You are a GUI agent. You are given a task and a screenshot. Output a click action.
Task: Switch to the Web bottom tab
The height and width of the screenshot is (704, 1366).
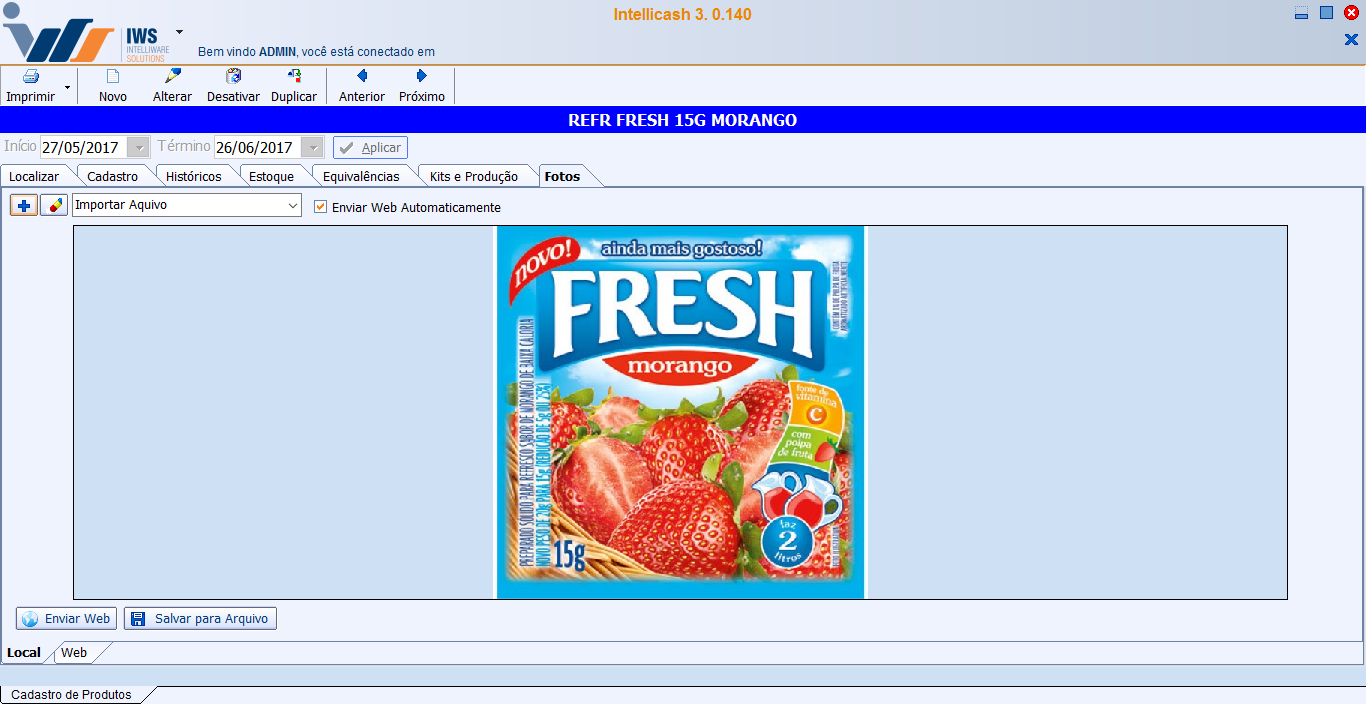(x=74, y=653)
